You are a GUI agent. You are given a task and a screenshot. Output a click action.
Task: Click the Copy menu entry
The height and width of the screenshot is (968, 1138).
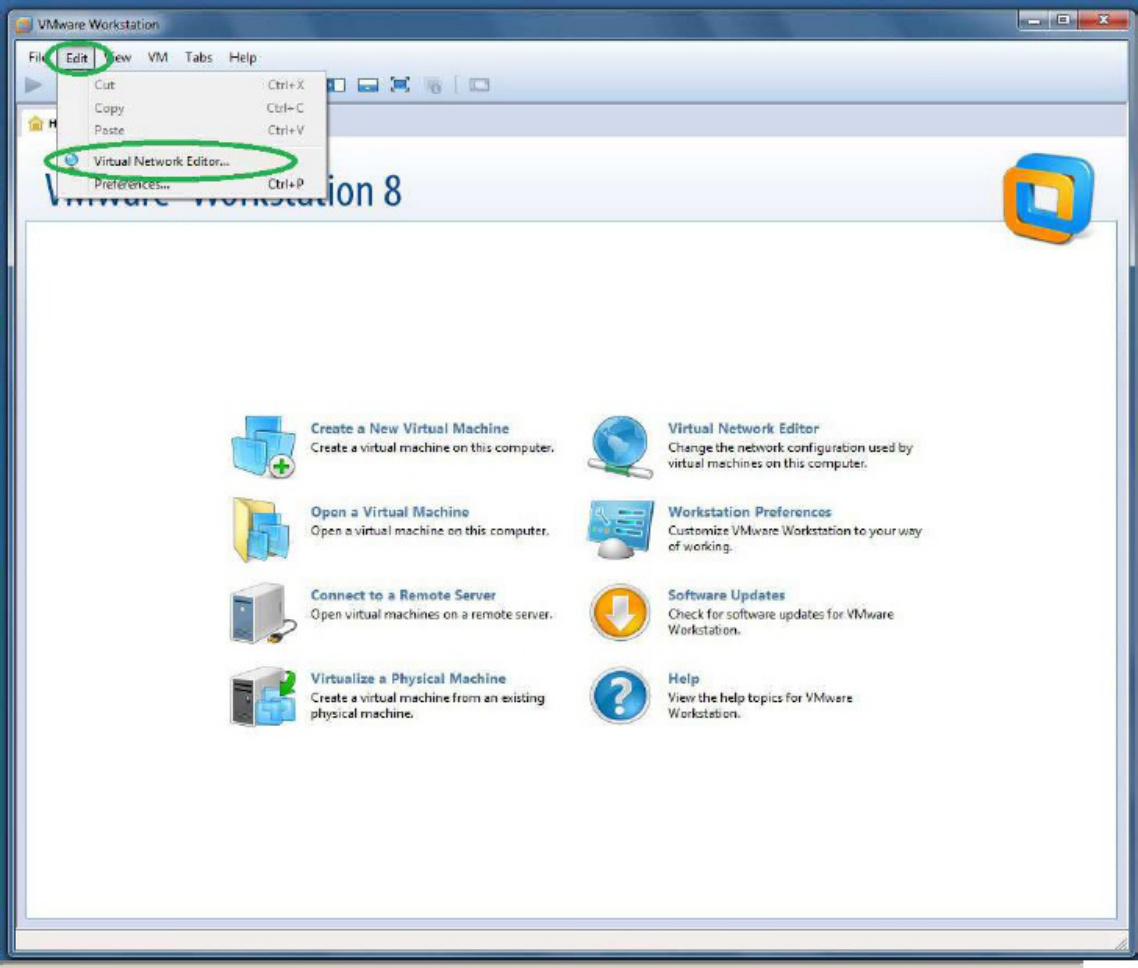coord(192,108)
